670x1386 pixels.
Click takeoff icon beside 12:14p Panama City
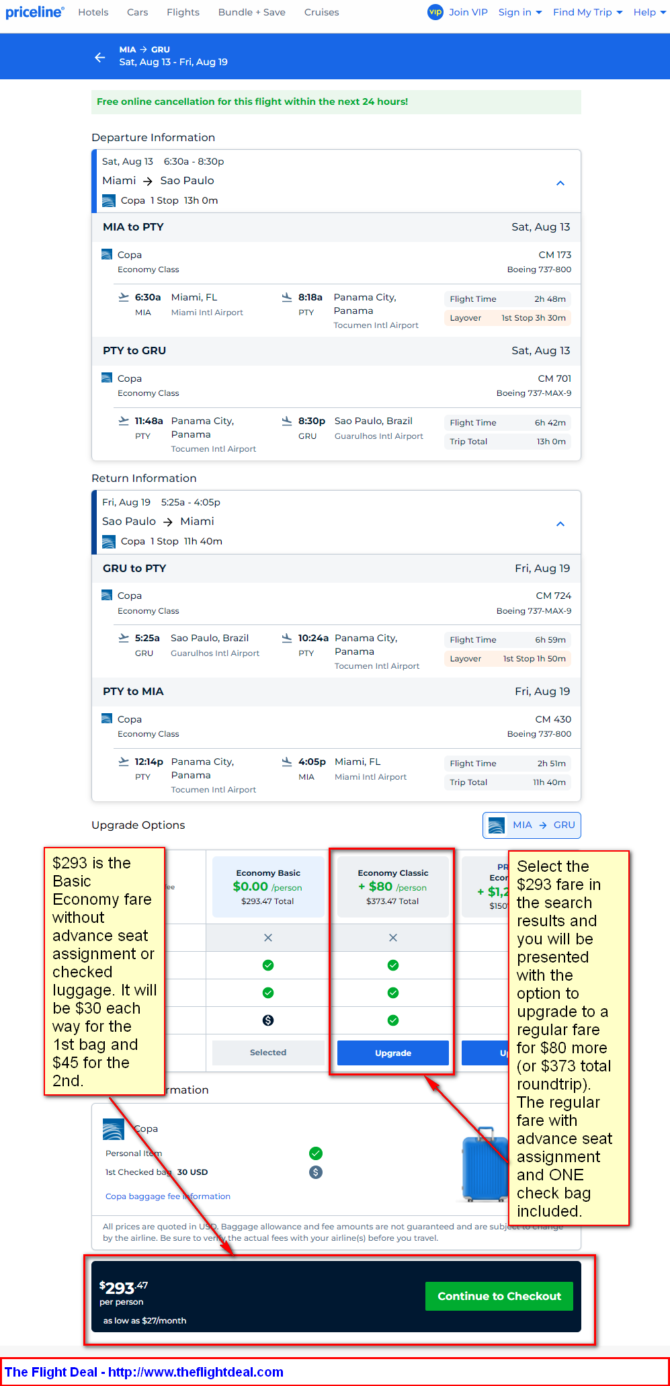(x=124, y=762)
